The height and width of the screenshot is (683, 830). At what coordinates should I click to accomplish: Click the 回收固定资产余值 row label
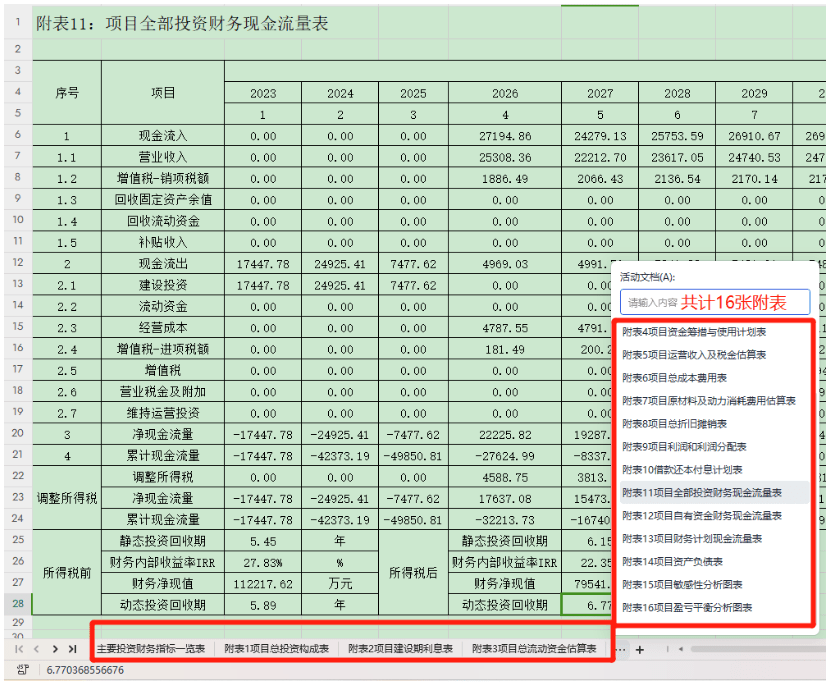(163, 200)
